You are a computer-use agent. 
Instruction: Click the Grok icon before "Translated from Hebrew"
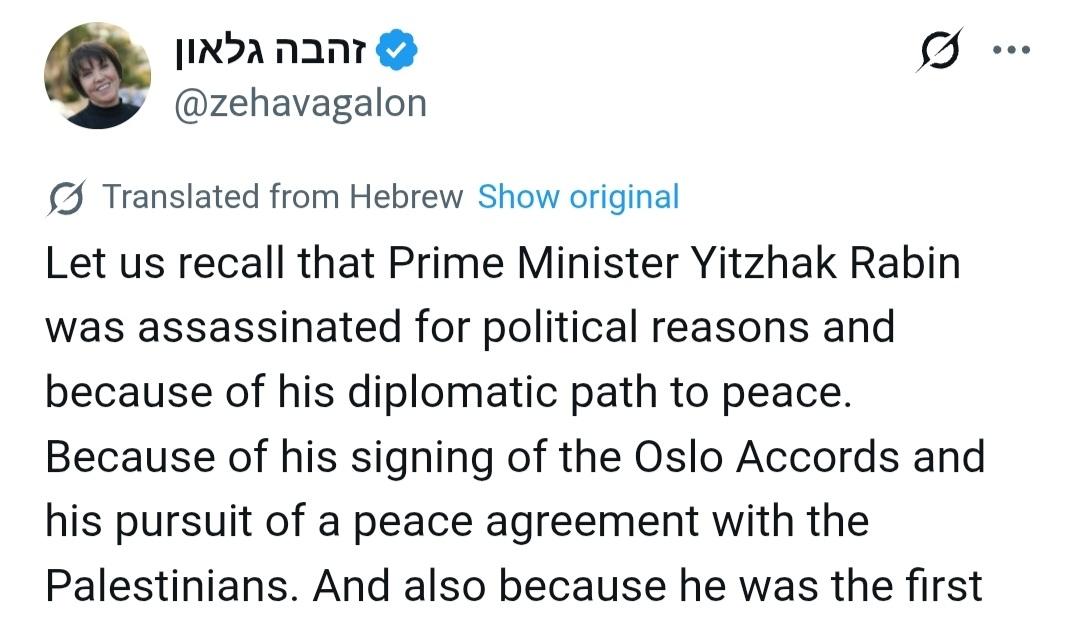66,197
